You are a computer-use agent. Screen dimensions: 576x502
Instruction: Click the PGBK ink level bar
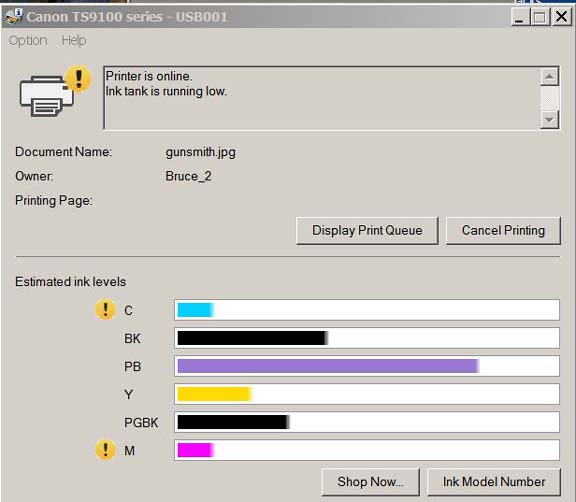[367, 422]
